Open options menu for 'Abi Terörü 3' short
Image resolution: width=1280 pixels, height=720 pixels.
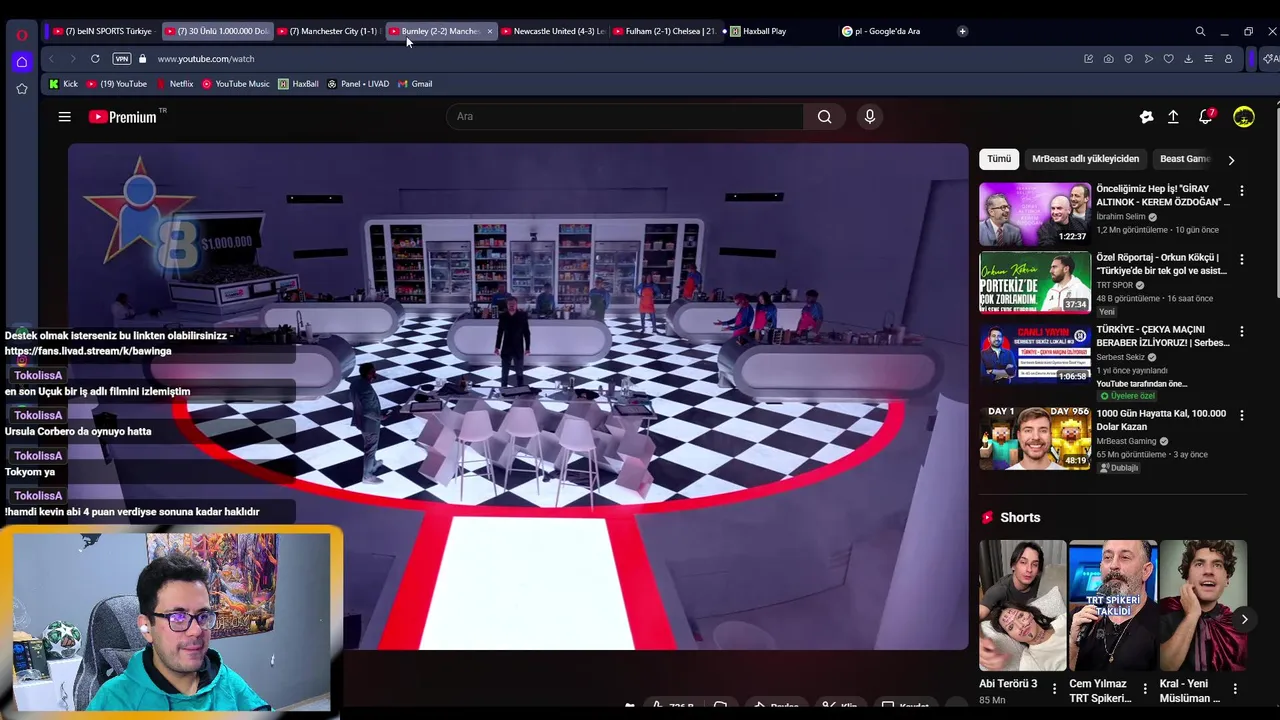[x=1054, y=687]
